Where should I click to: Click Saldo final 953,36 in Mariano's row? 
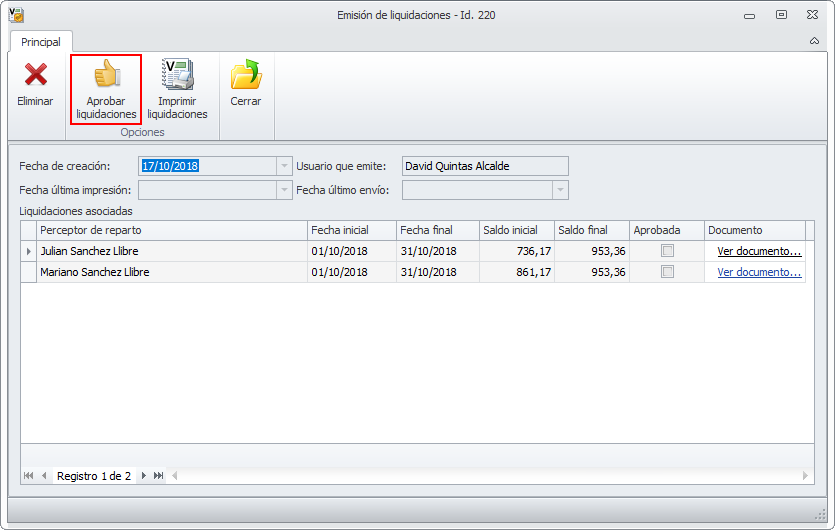click(x=592, y=272)
